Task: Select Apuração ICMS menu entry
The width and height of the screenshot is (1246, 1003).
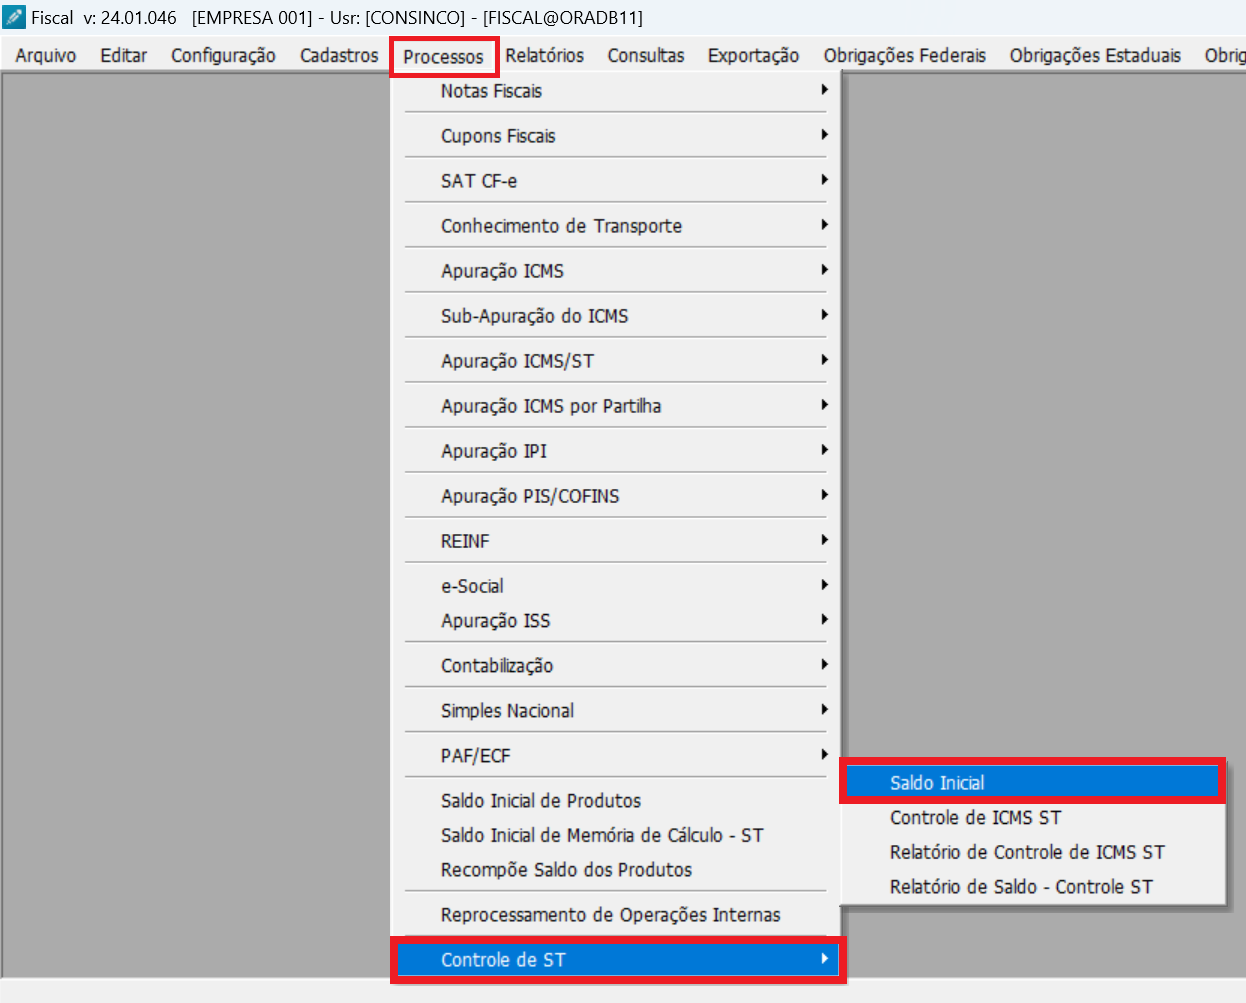Action: [616, 271]
